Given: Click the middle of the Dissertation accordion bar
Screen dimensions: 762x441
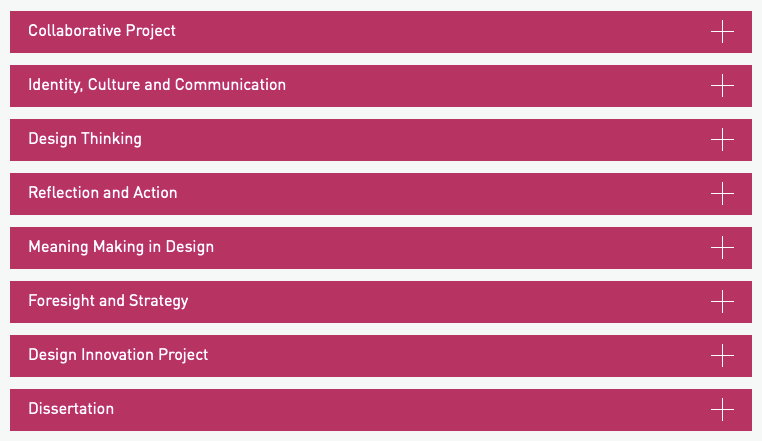Looking at the screenshot, I should (x=380, y=410).
